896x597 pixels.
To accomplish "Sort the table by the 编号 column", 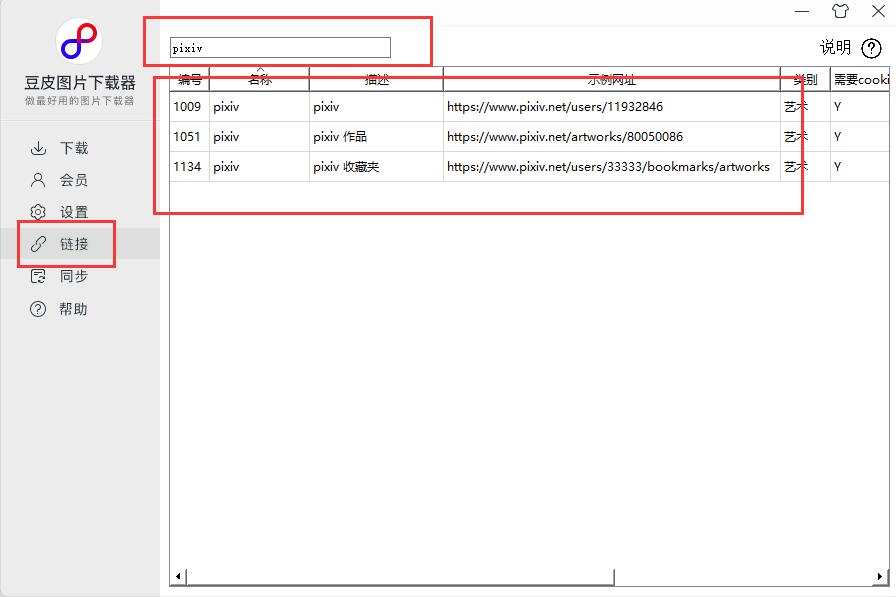I will (x=190, y=79).
